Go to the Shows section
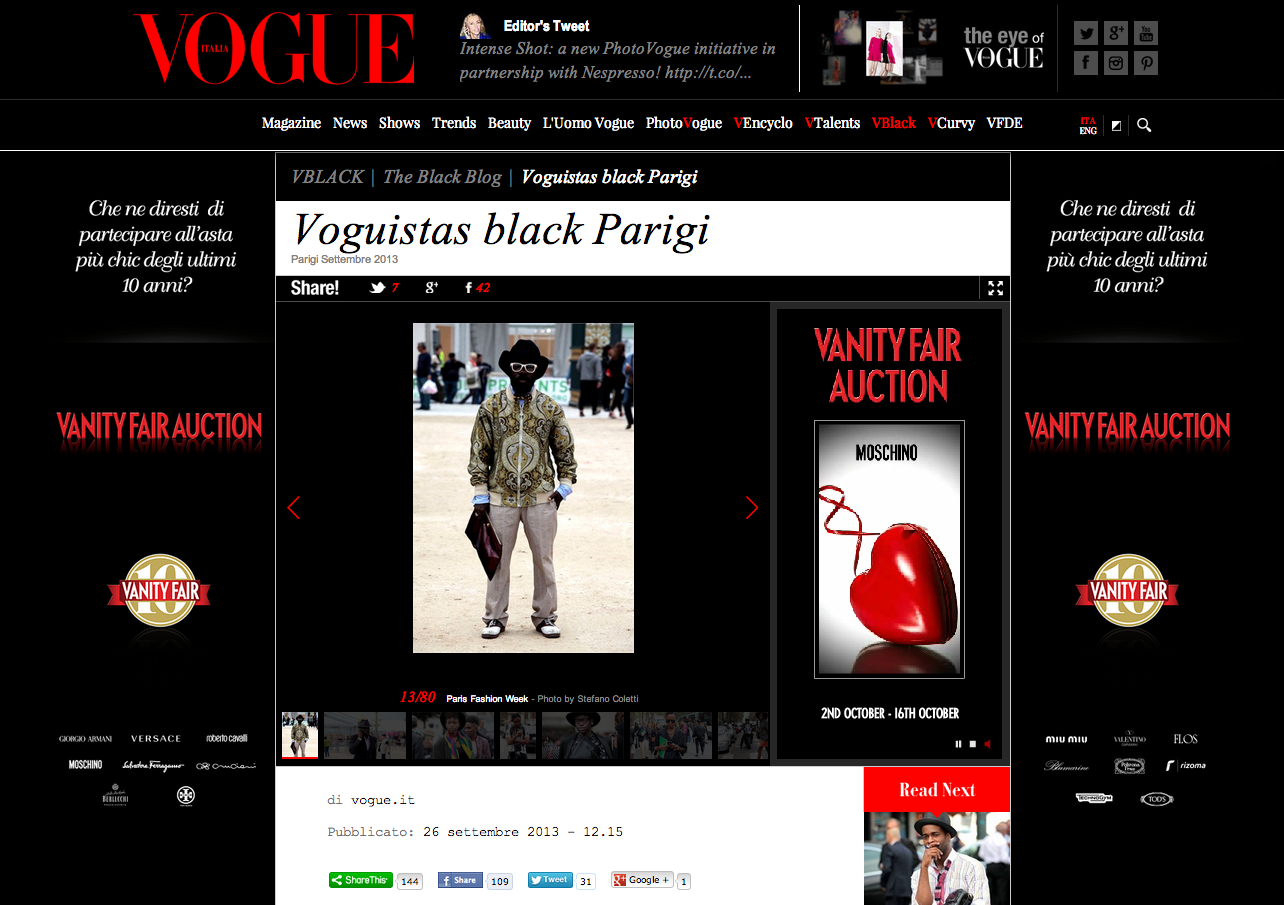This screenshot has height=905, width=1284. tap(399, 123)
